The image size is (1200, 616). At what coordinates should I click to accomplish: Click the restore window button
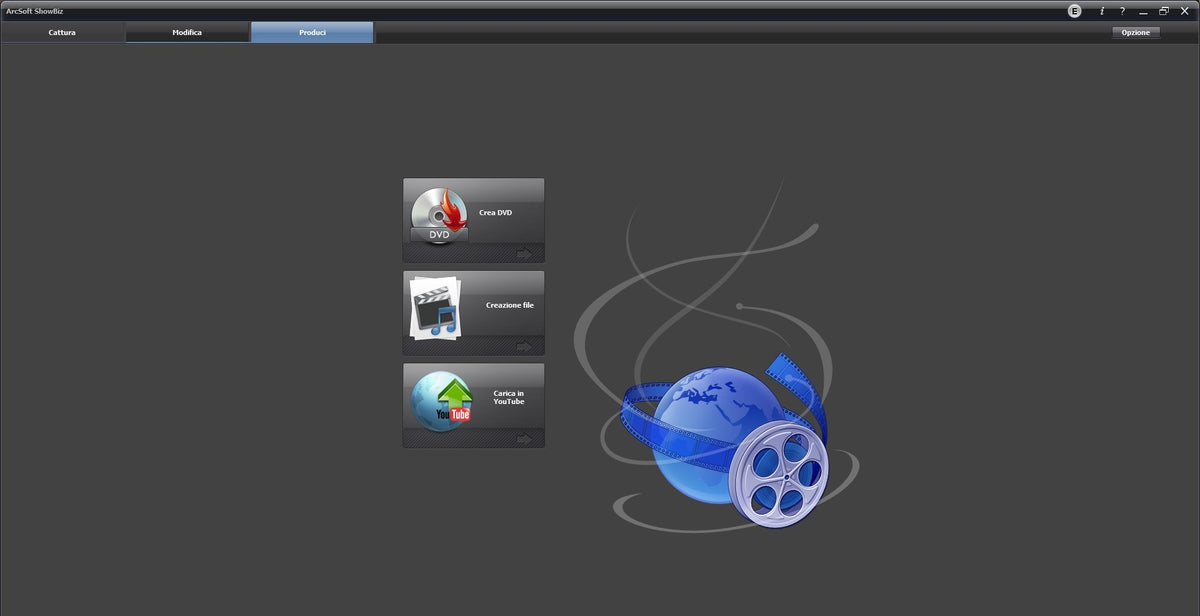pyautogui.click(x=1163, y=11)
